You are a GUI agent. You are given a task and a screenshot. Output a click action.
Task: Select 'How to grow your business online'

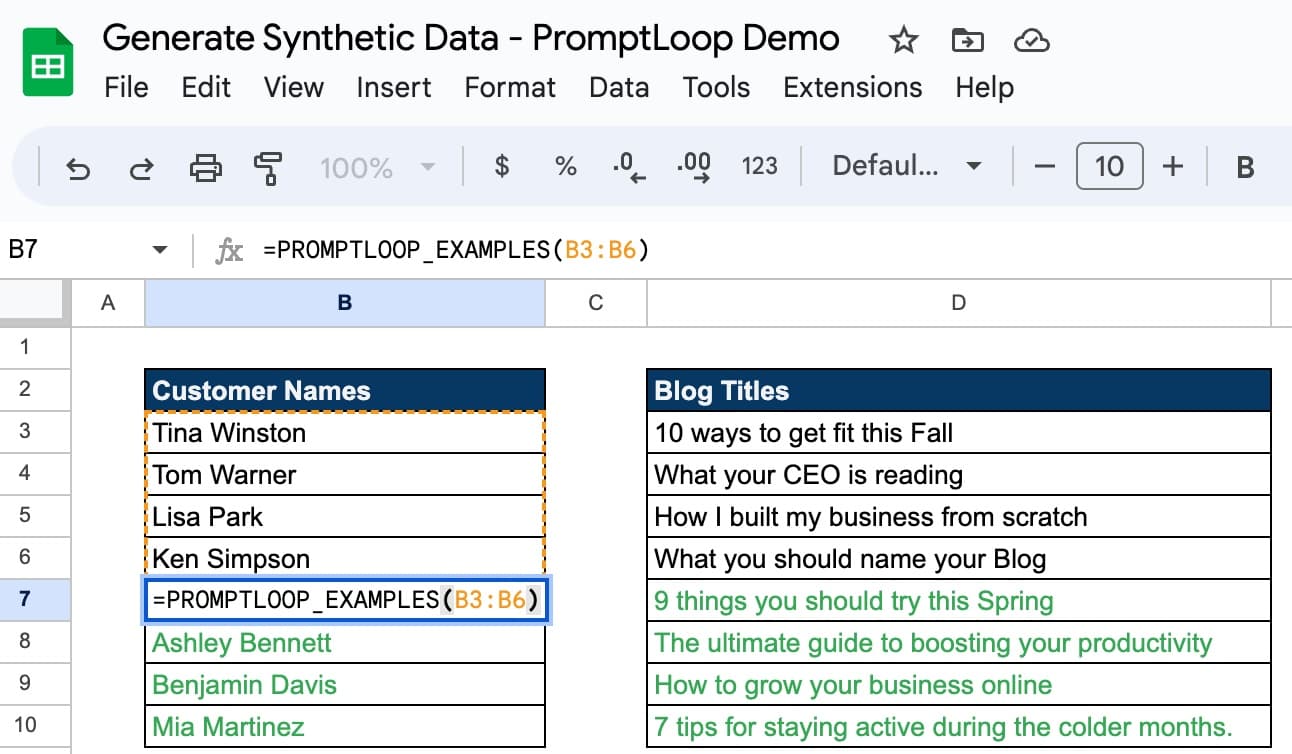[x=959, y=684]
